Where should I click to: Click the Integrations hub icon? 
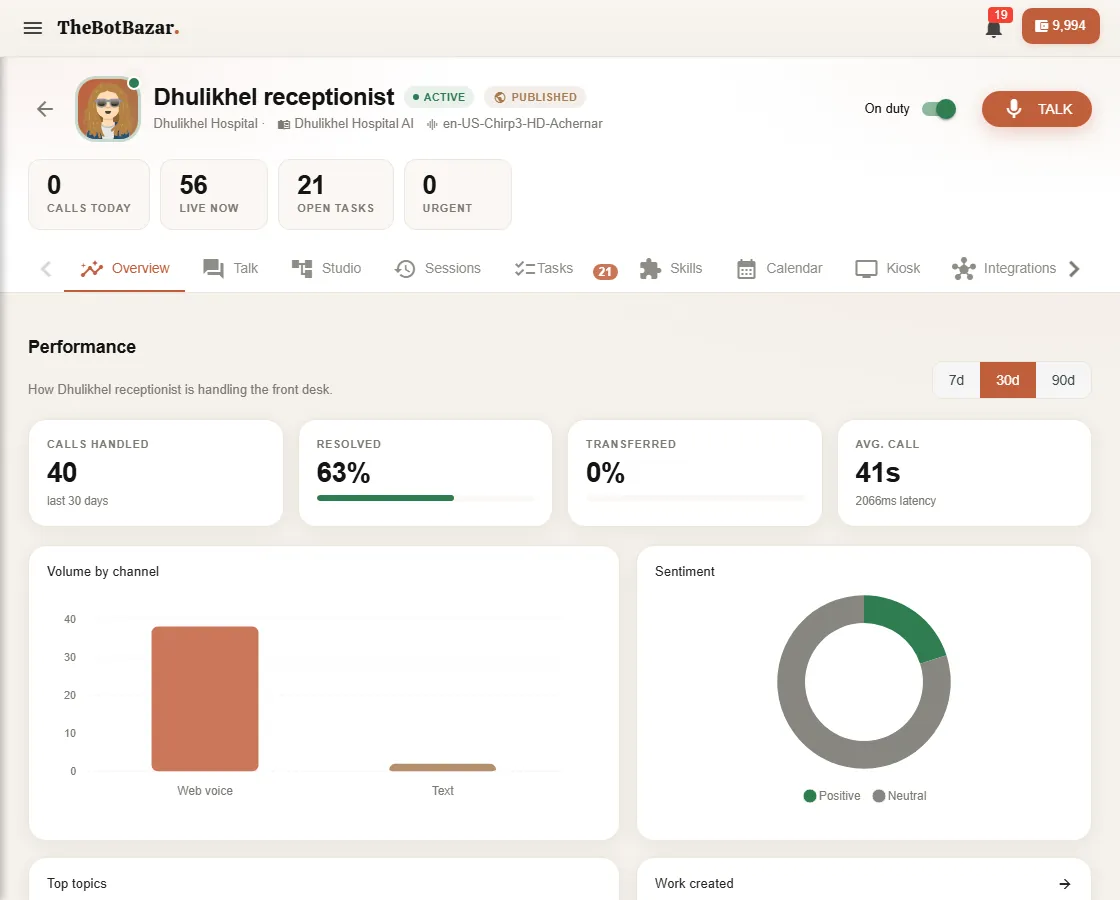[x=964, y=269]
